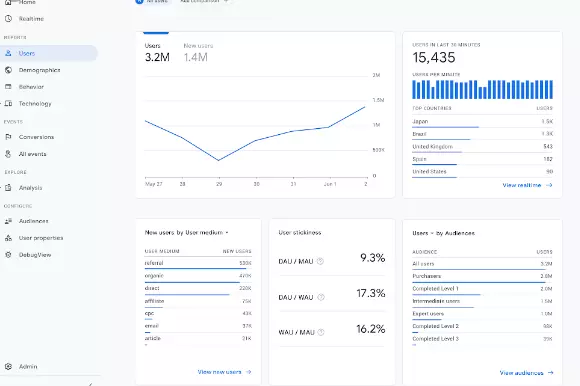Screen dimensions: 580x386
Task: Collapse the sidebar with the bottom chevron
Action: (90, 384)
